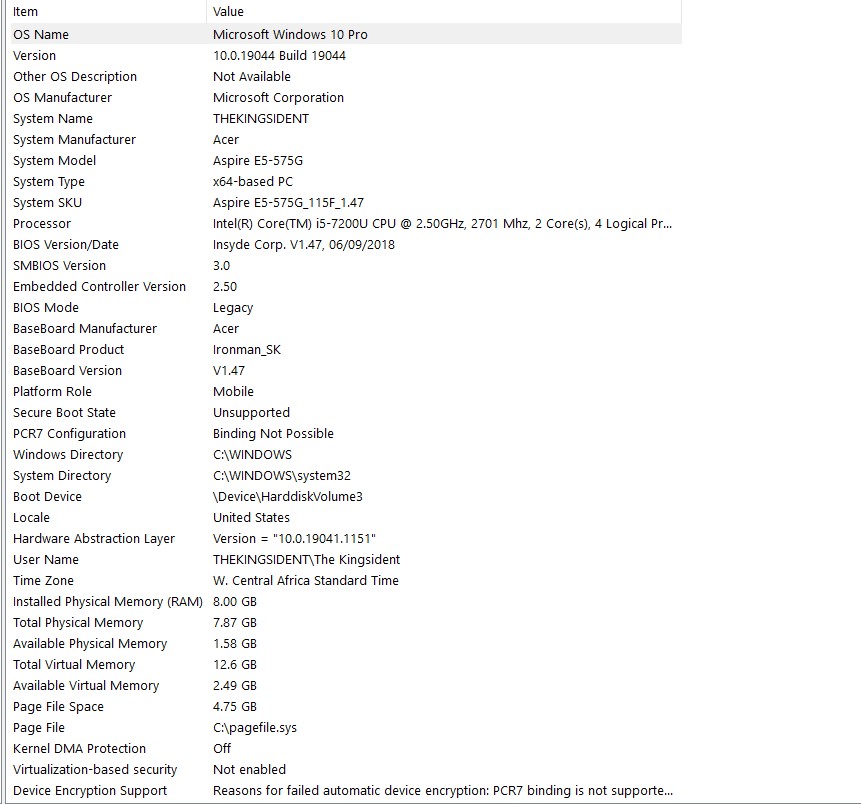The width and height of the screenshot is (861, 804).
Task: Click the System Manufacturer row
Action: coord(346,139)
